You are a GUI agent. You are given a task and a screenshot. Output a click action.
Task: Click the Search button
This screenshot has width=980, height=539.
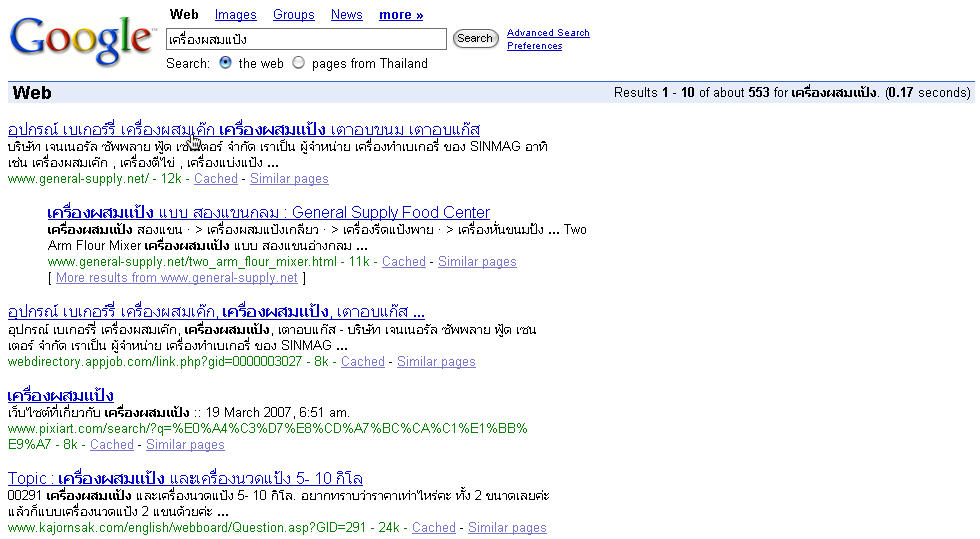(475, 38)
